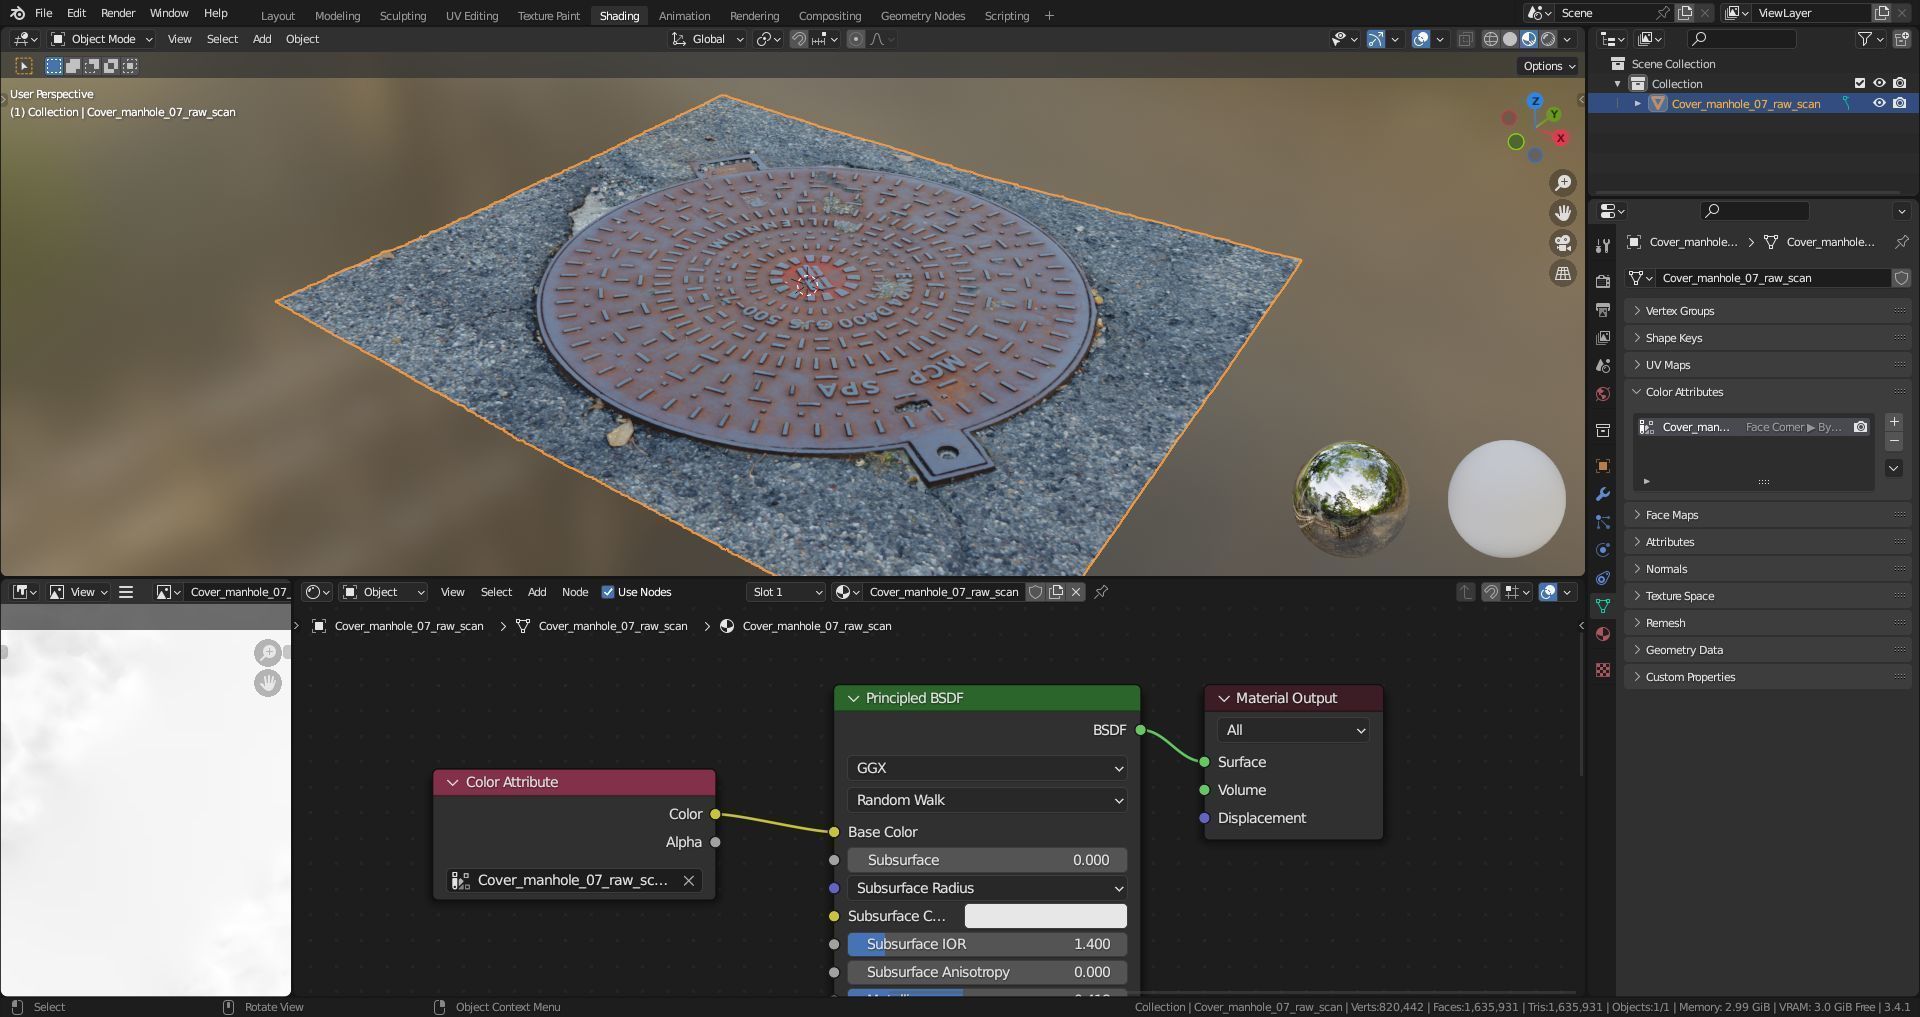Image resolution: width=1920 pixels, height=1017 pixels.
Task: Open node editor Add menu
Action: tap(537, 592)
